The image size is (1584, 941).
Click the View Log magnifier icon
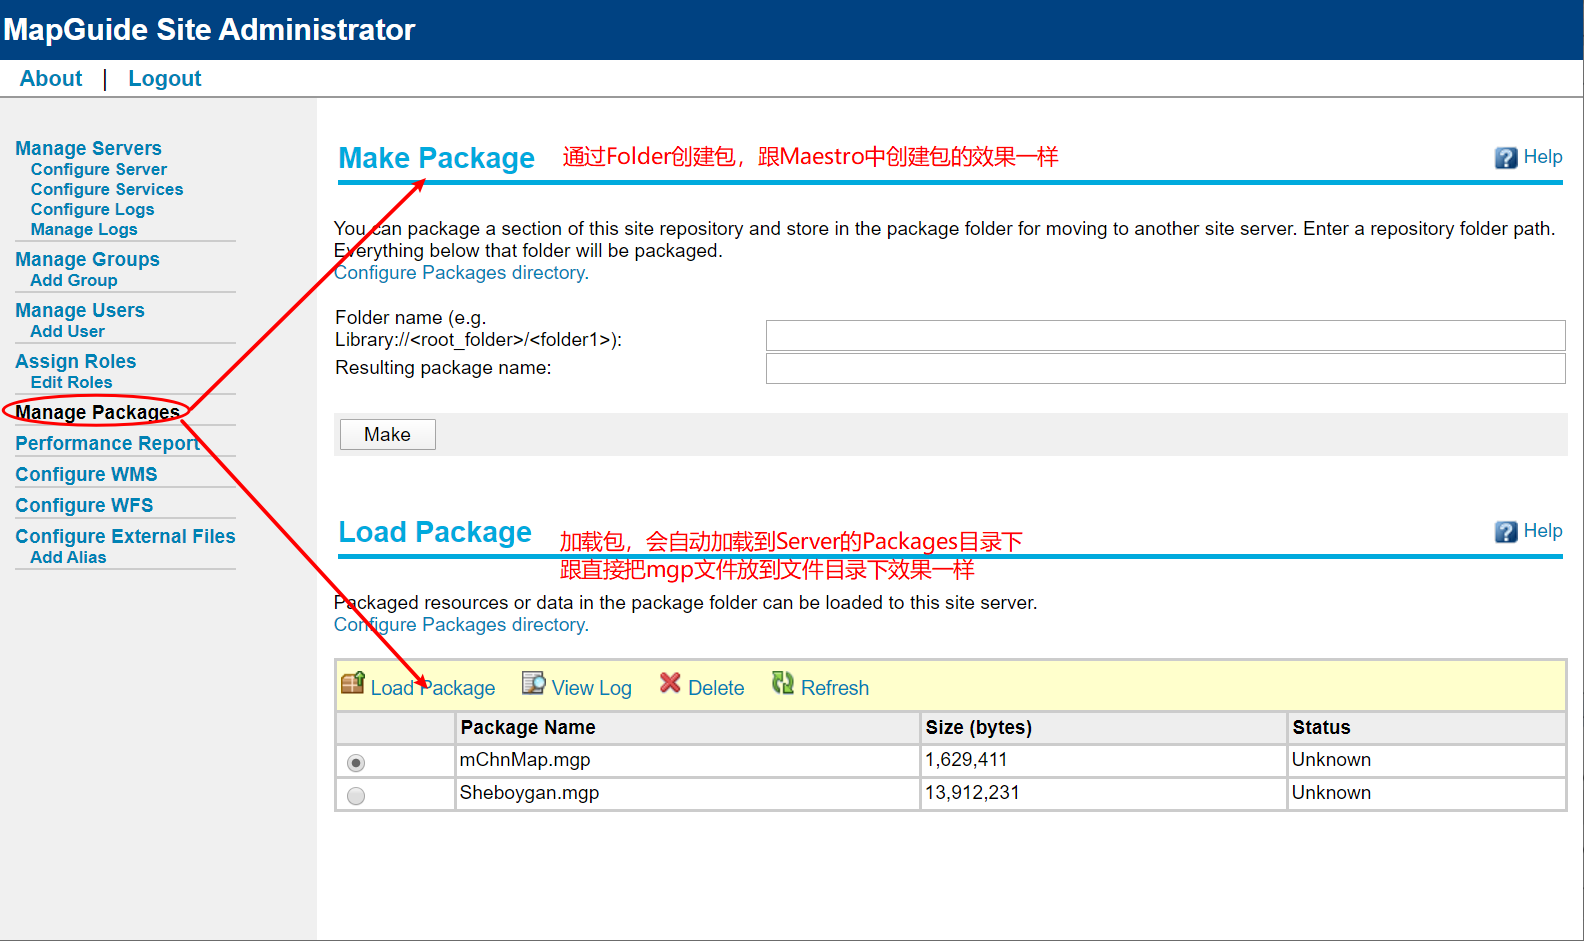point(534,684)
